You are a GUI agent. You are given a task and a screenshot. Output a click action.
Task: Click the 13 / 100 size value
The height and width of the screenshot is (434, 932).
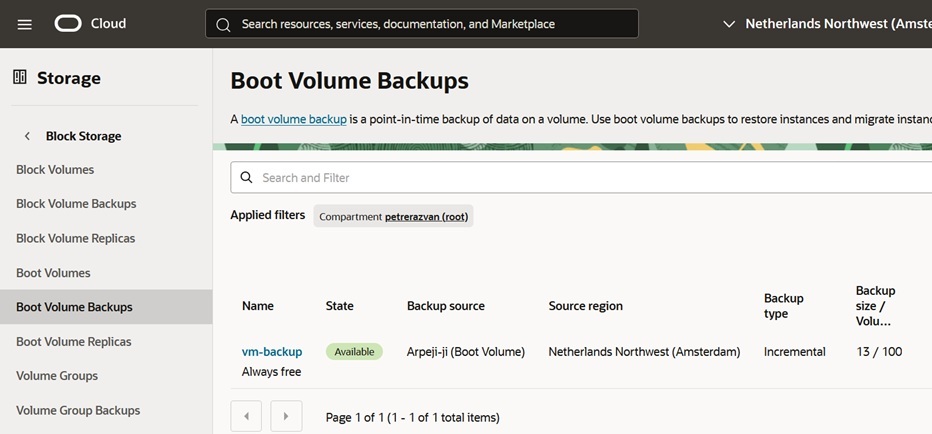(x=879, y=352)
